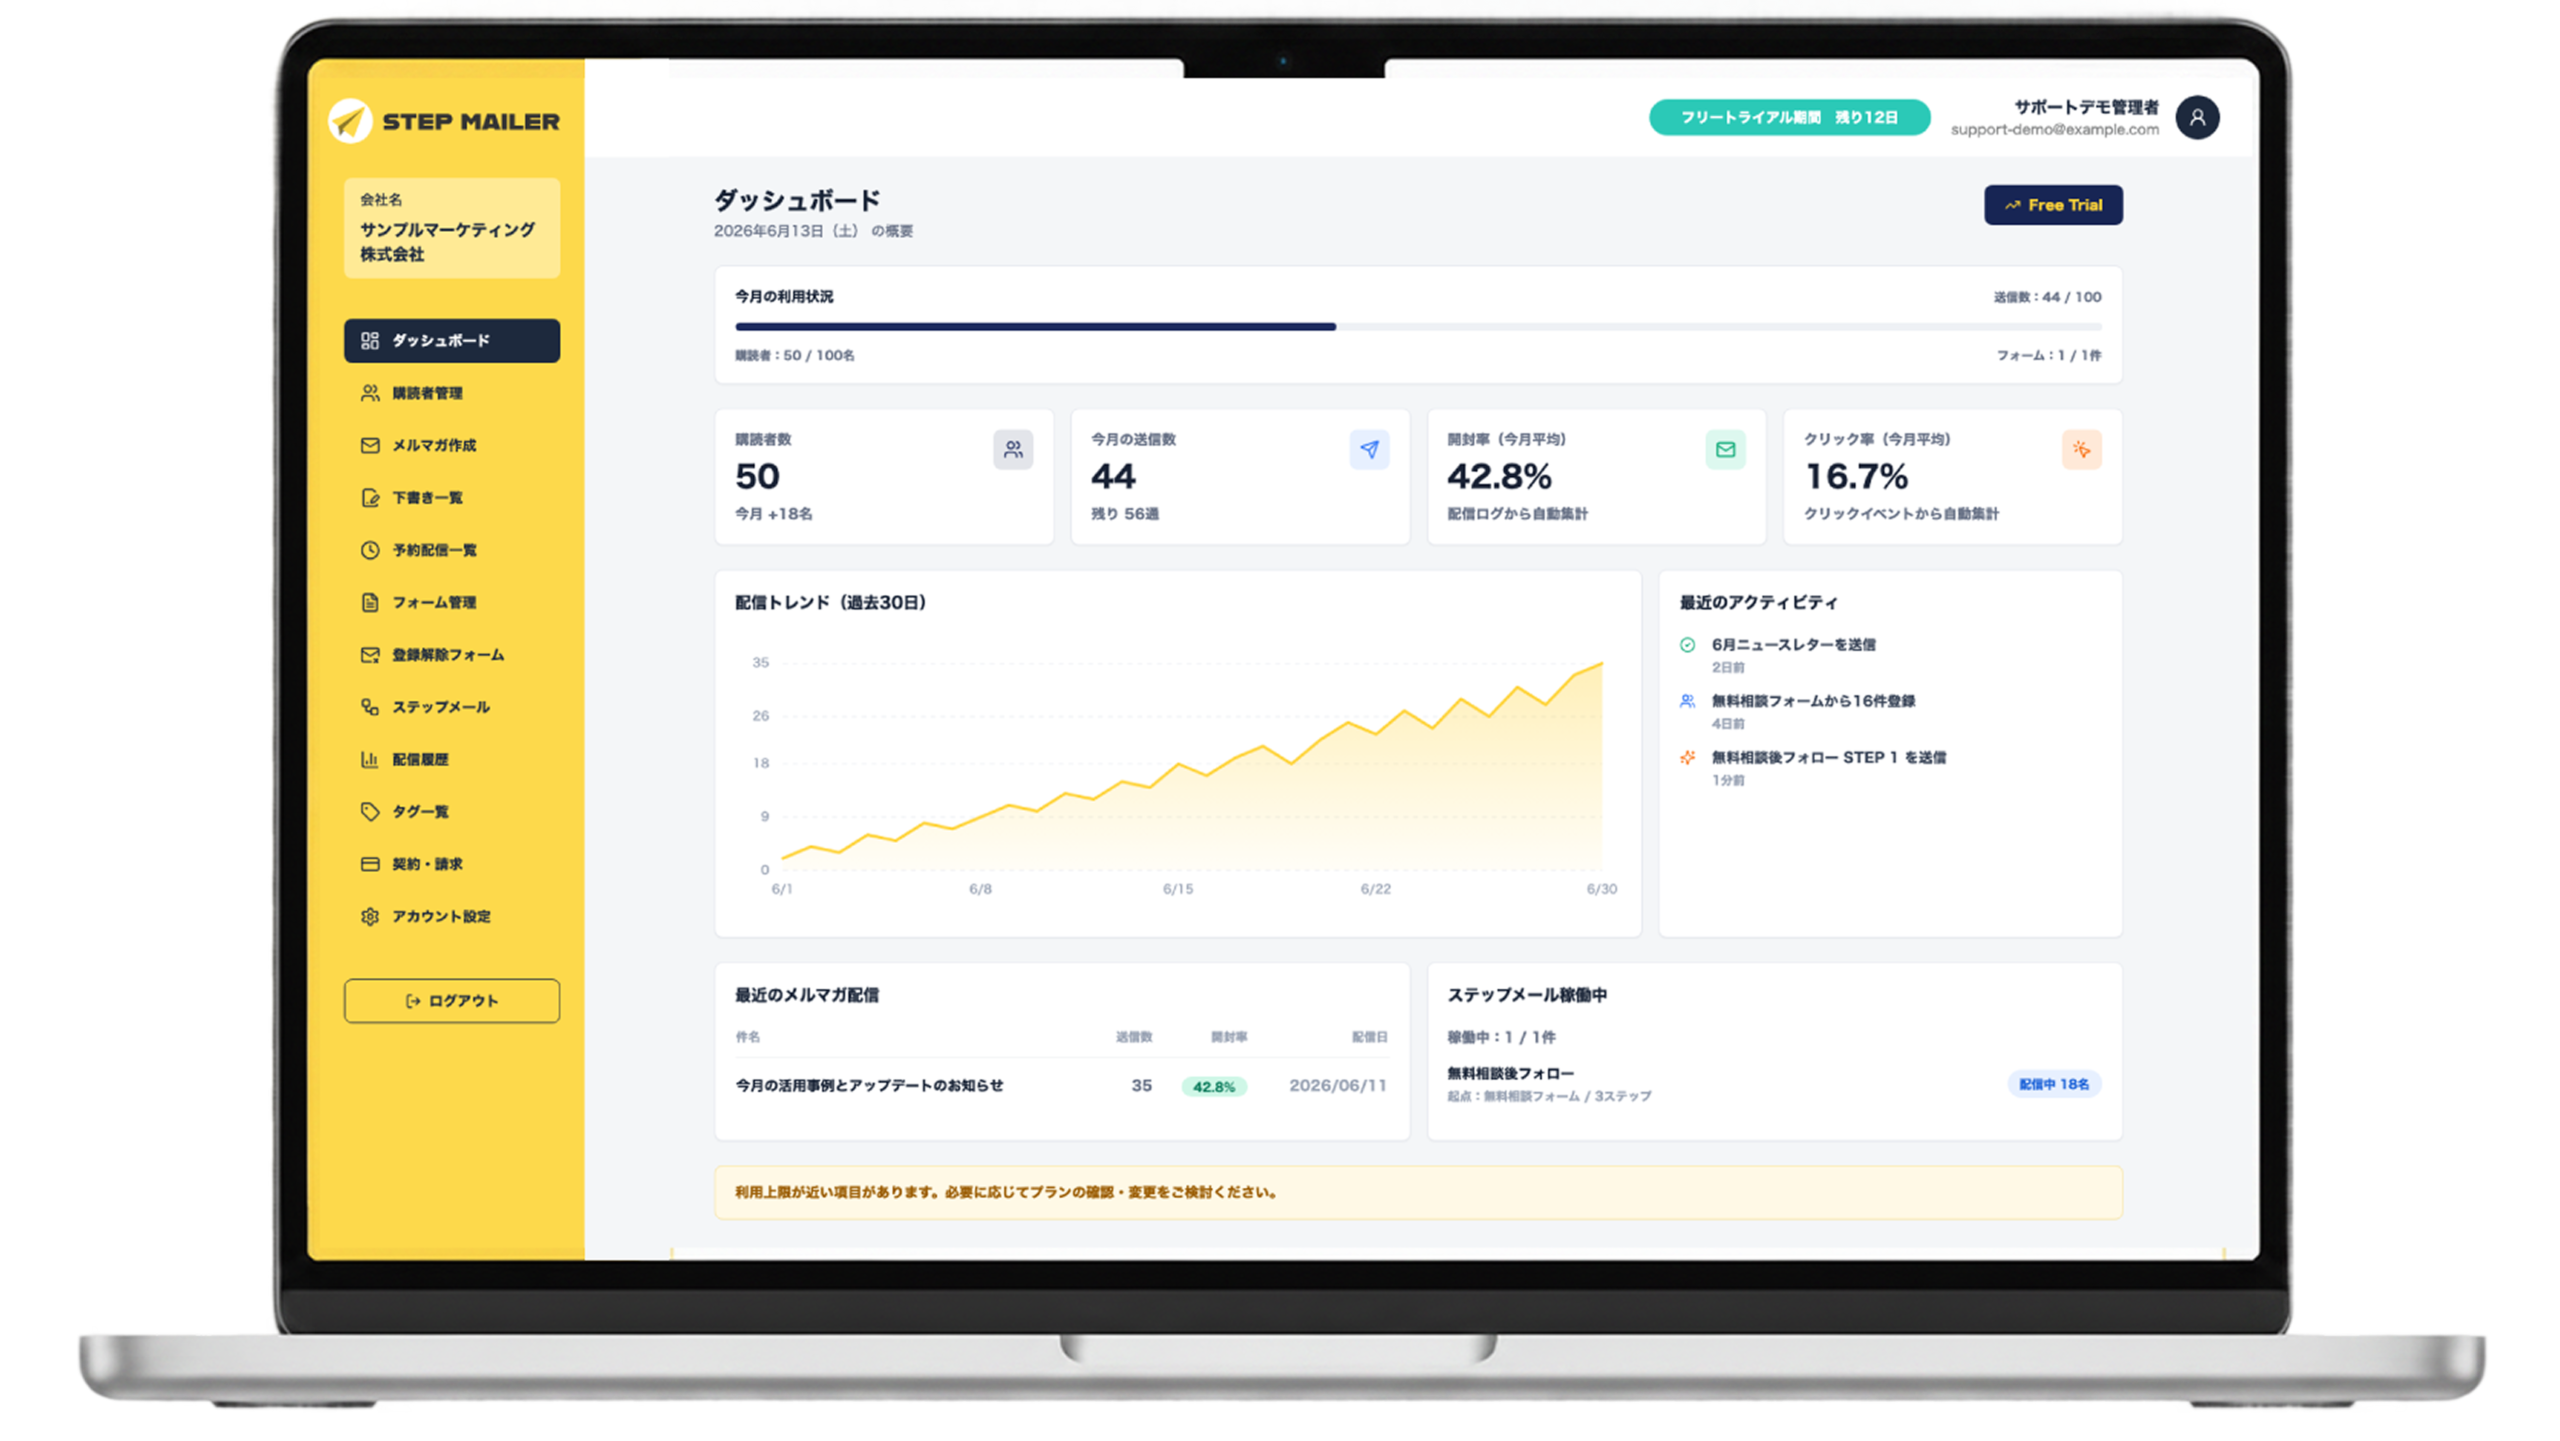Click the 購読者：50 / 100名 label

click(x=795, y=356)
